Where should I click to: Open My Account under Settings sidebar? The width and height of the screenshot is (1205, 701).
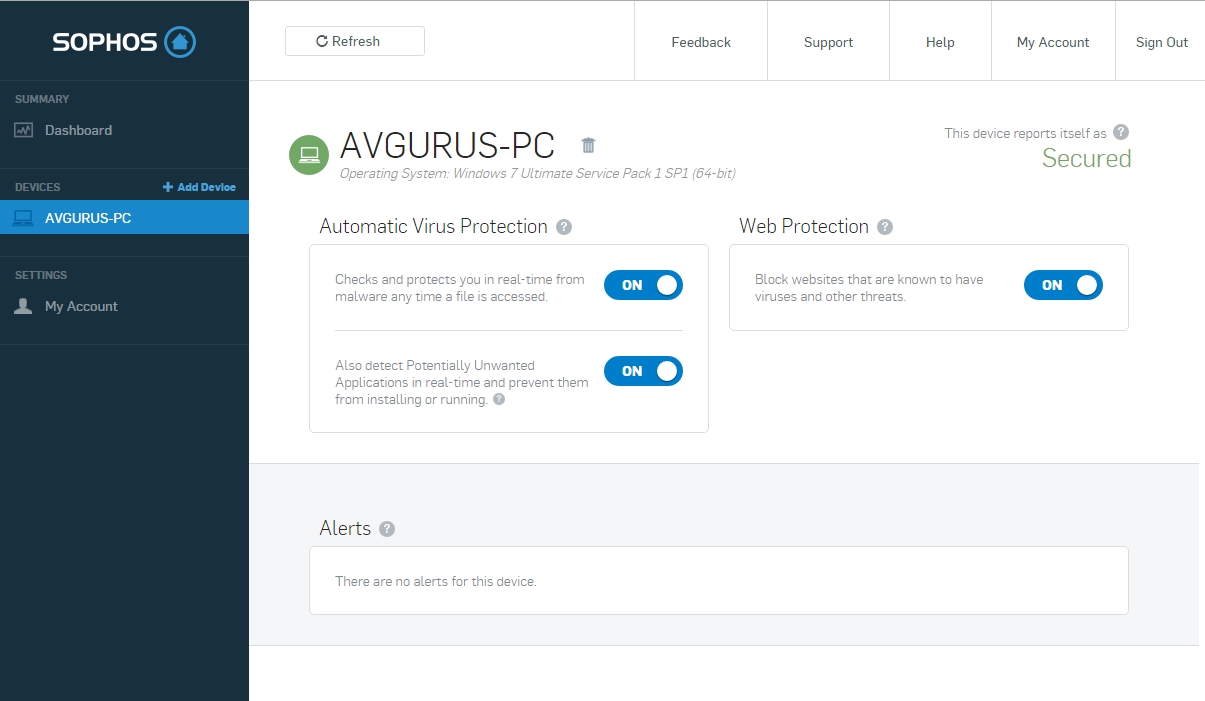click(x=81, y=306)
